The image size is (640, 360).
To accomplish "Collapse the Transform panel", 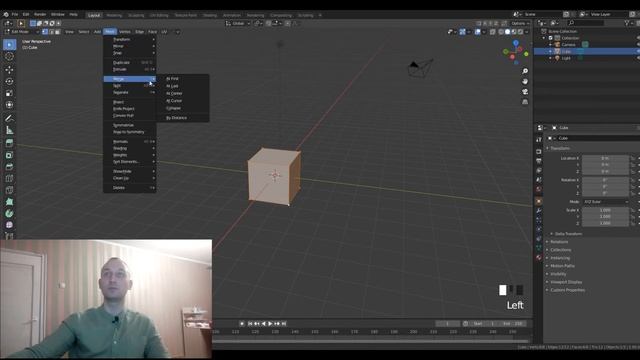I will (x=559, y=149).
